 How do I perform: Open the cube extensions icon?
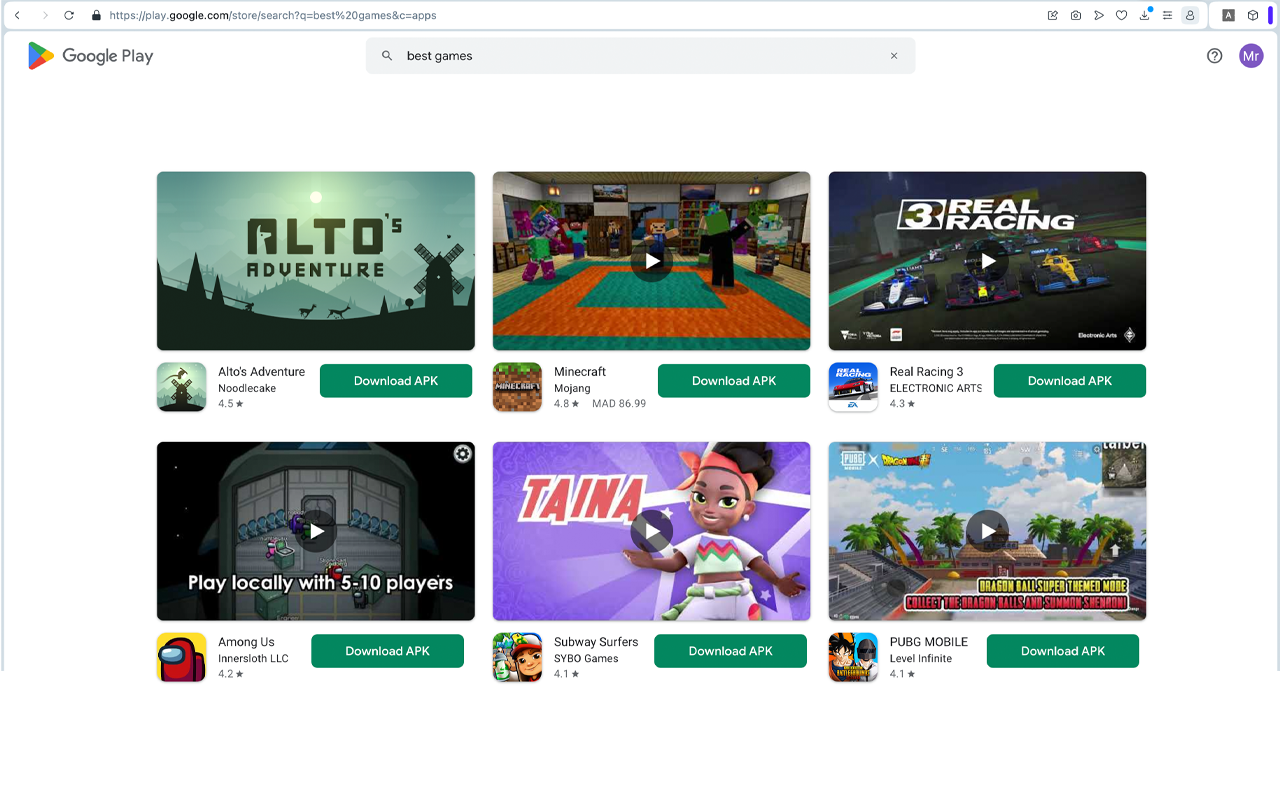(x=1252, y=15)
